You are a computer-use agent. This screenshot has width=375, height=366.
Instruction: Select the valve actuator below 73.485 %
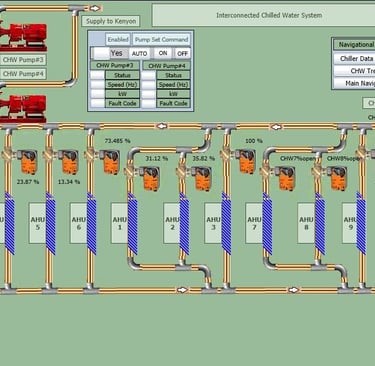pyautogui.click(x=111, y=162)
